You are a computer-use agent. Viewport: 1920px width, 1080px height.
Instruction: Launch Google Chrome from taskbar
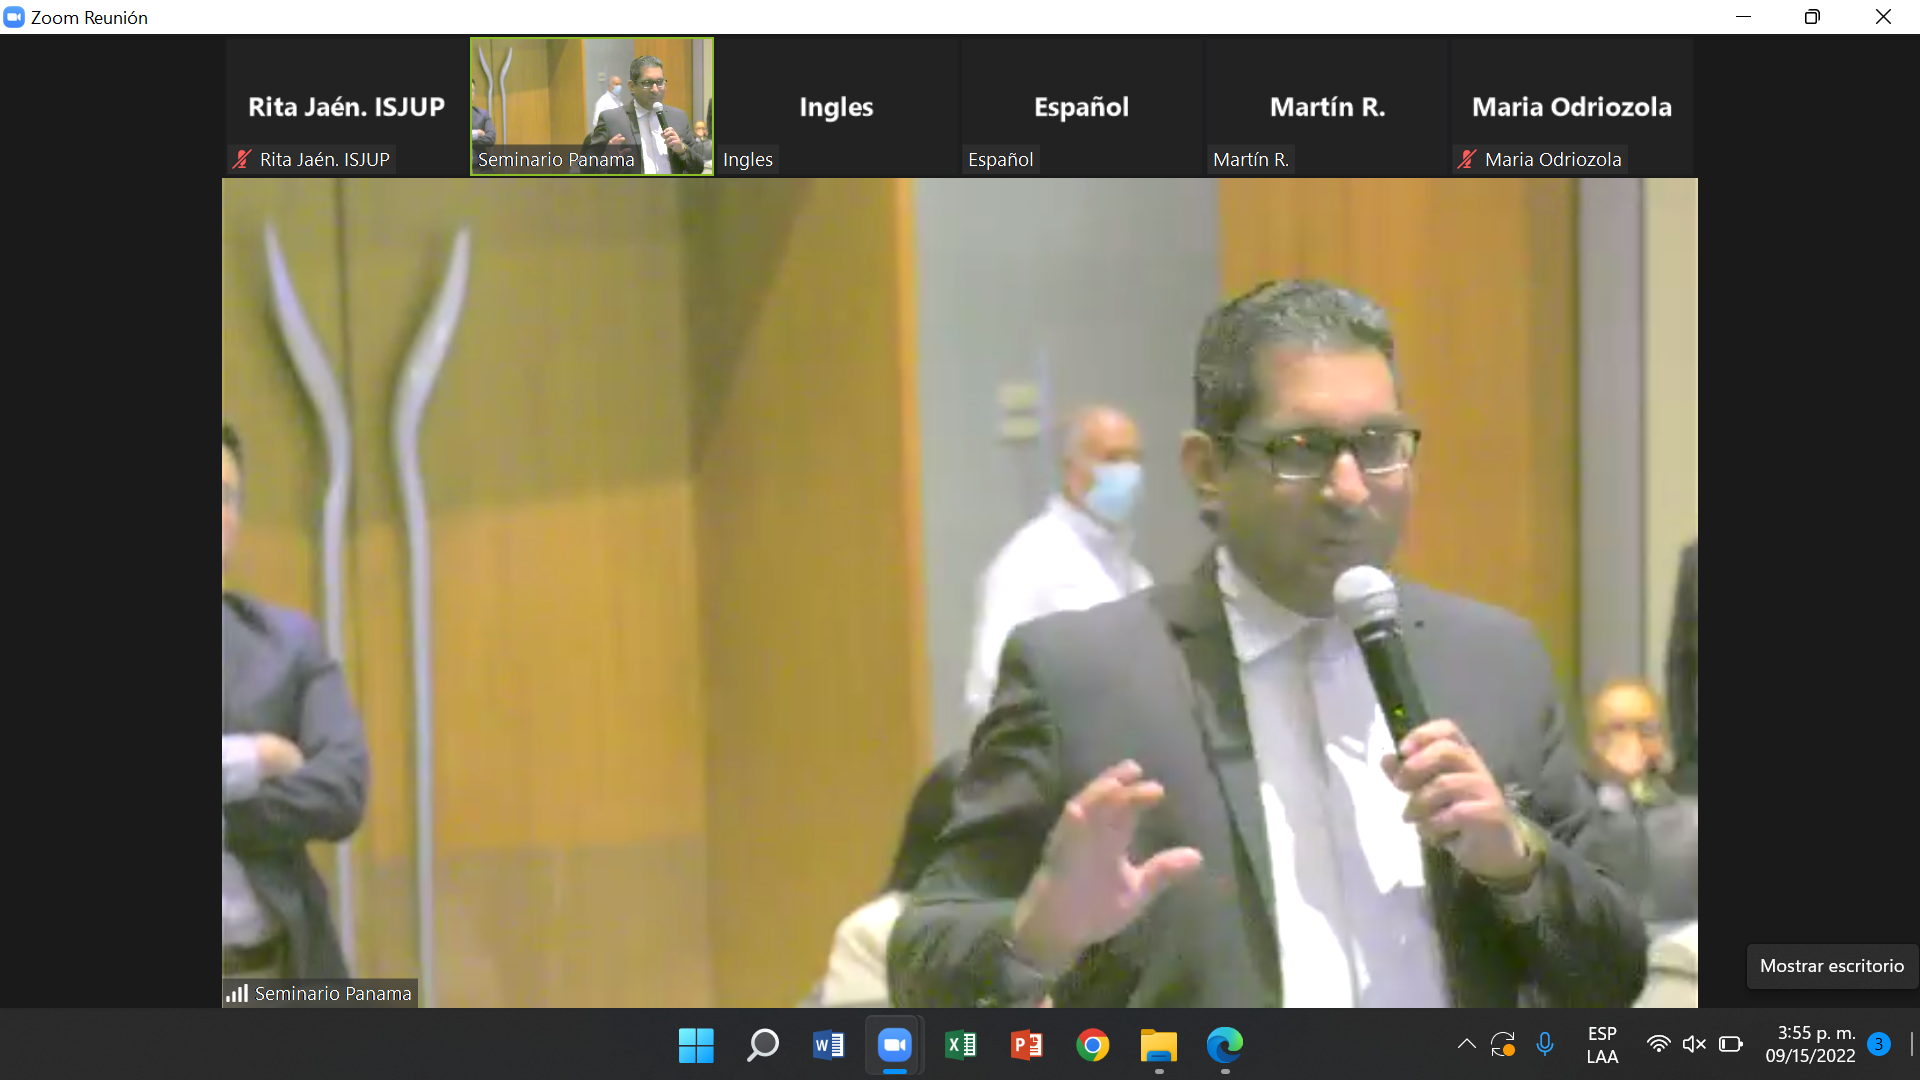pyautogui.click(x=1092, y=1045)
